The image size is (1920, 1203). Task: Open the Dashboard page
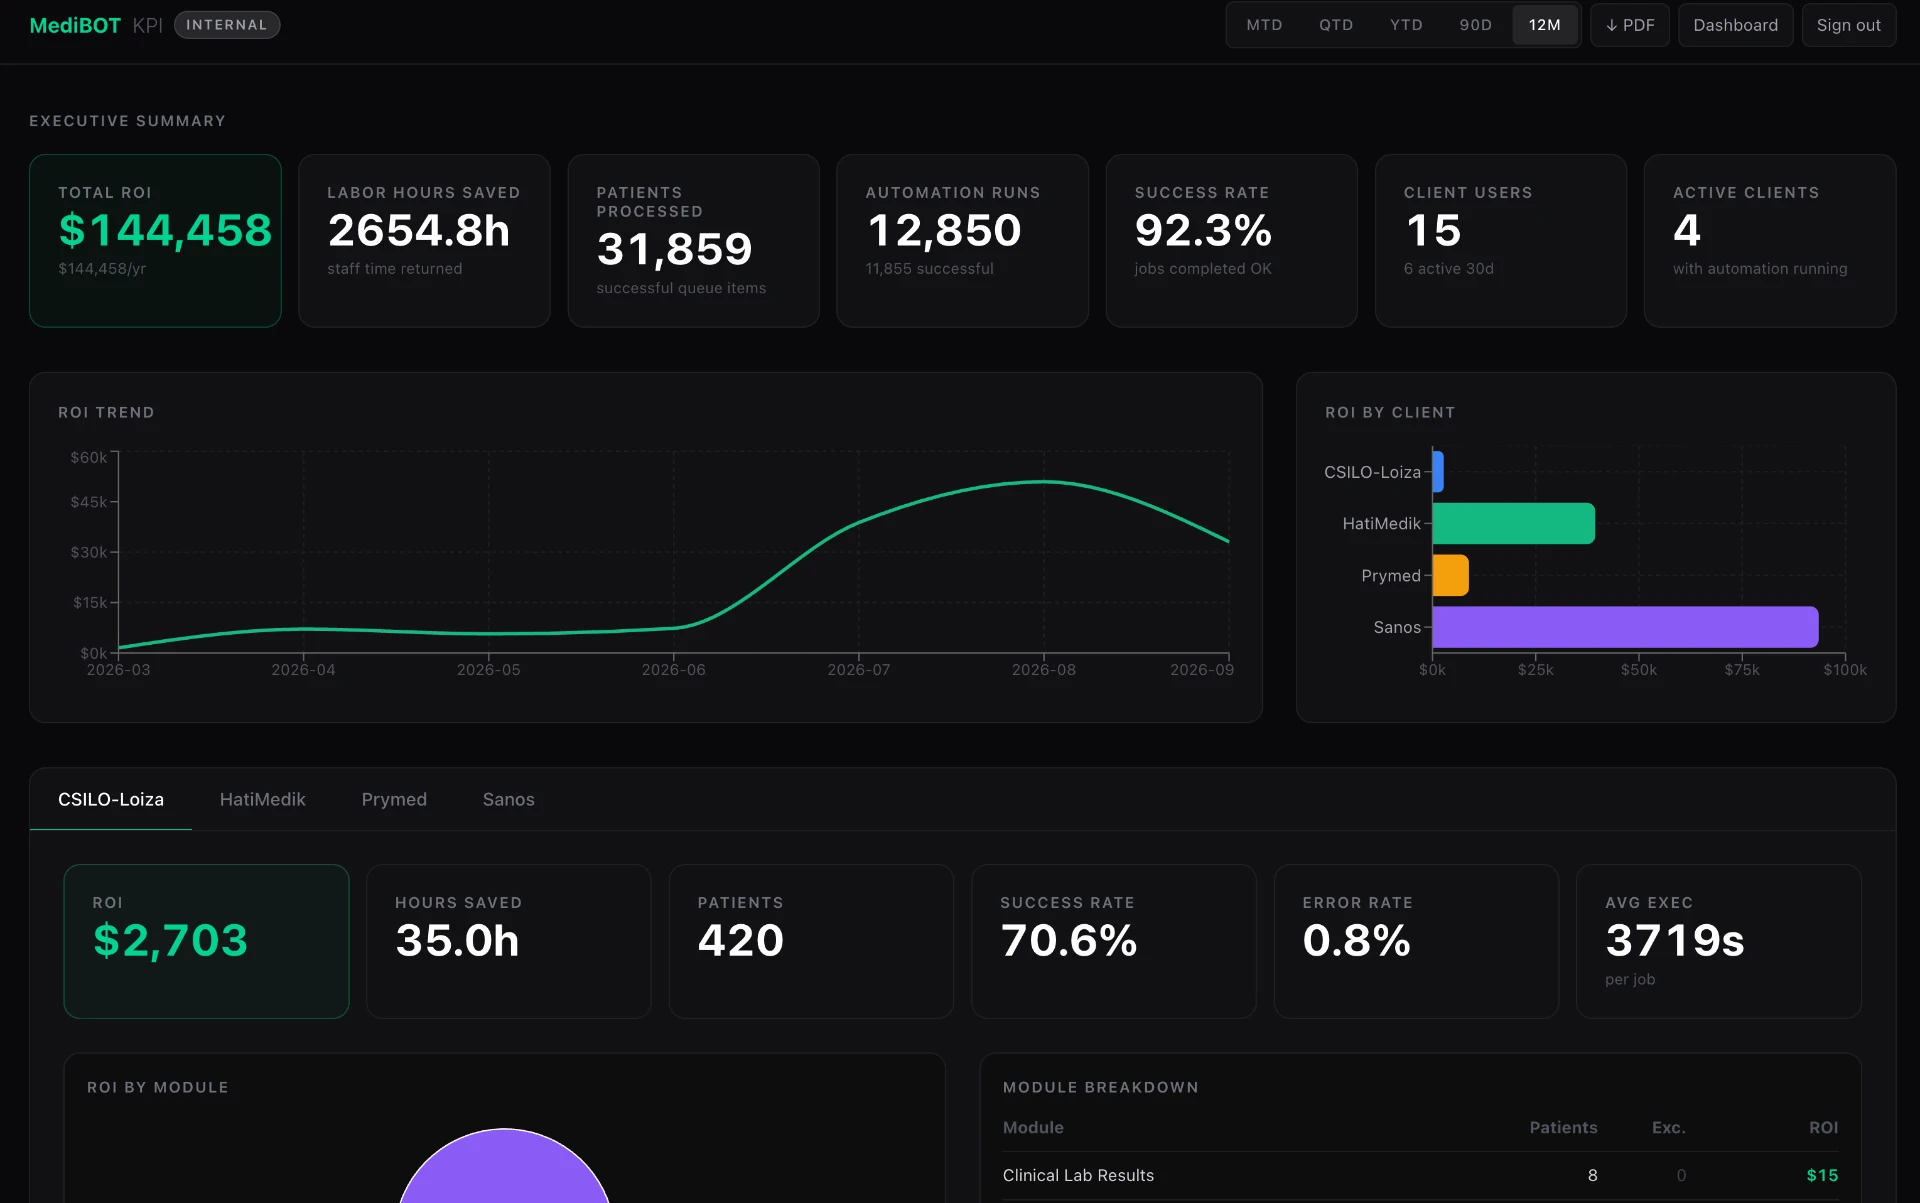pyautogui.click(x=1735, y=25)
